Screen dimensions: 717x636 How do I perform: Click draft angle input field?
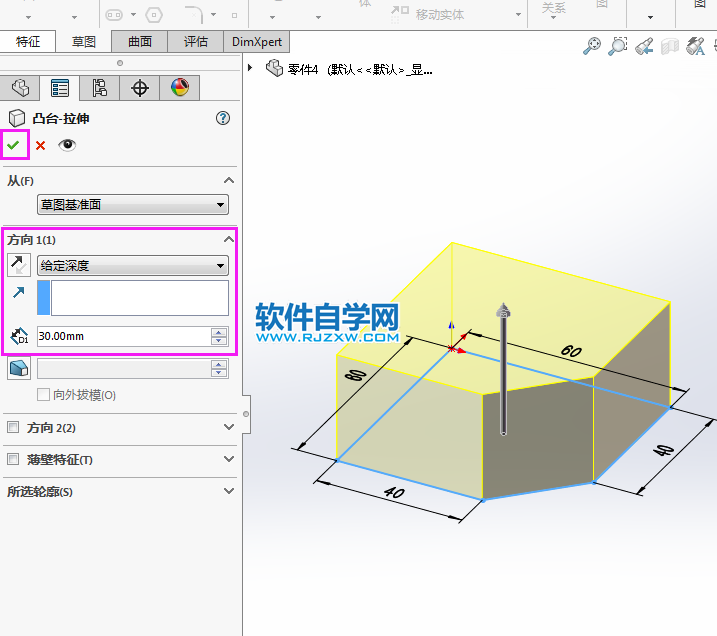tap(124, 369)
